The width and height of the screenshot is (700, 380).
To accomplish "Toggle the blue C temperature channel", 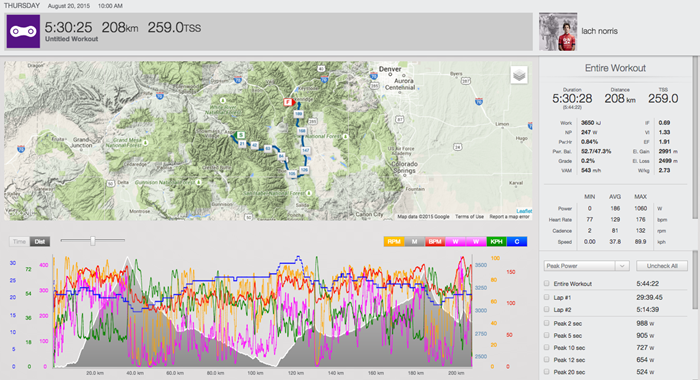I will (517, 242).
